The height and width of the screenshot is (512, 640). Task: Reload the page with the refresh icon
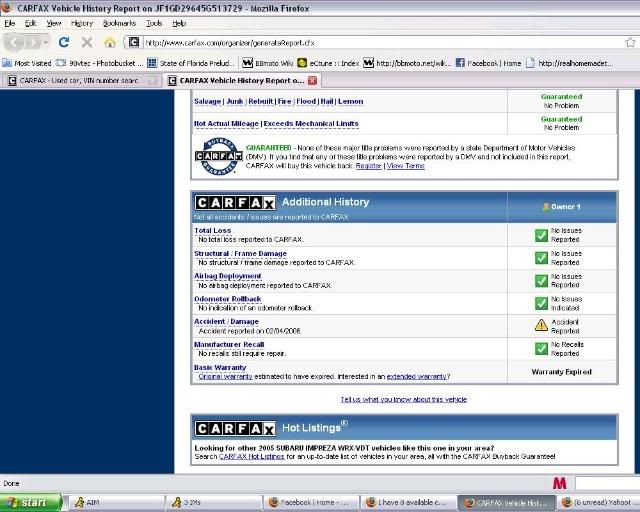[x=64, y=42]
